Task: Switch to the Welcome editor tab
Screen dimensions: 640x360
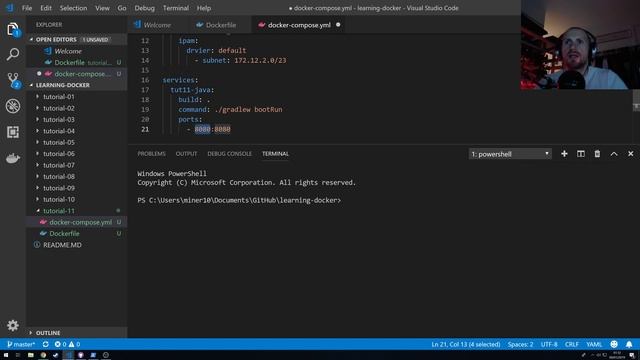Action: 157,25
